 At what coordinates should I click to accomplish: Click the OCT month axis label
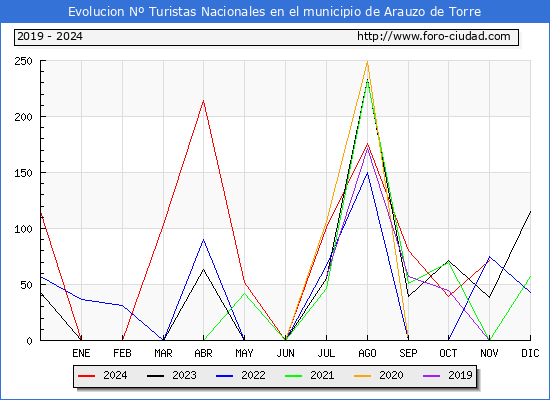pos(448,353)
